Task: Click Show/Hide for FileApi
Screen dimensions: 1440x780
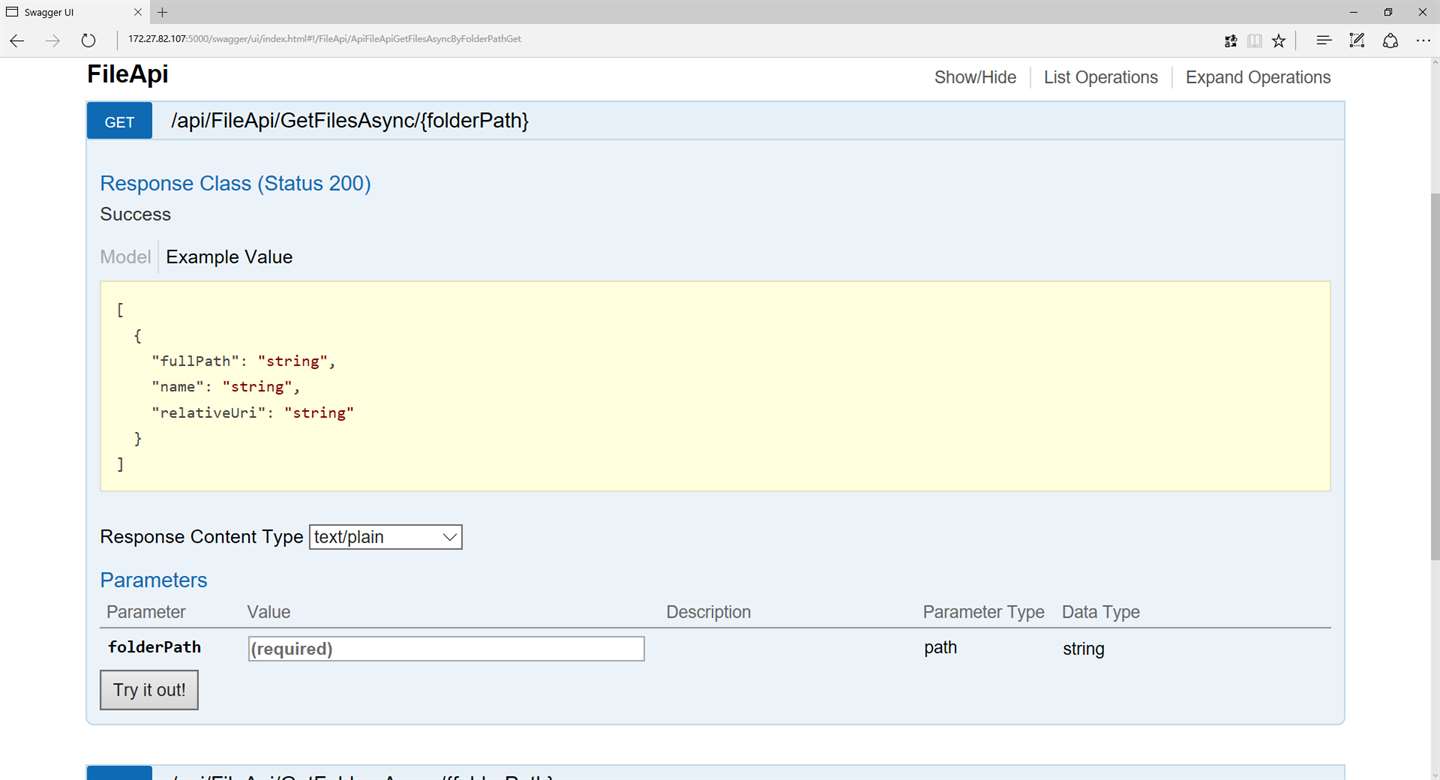Action: [x=975, y=77]
